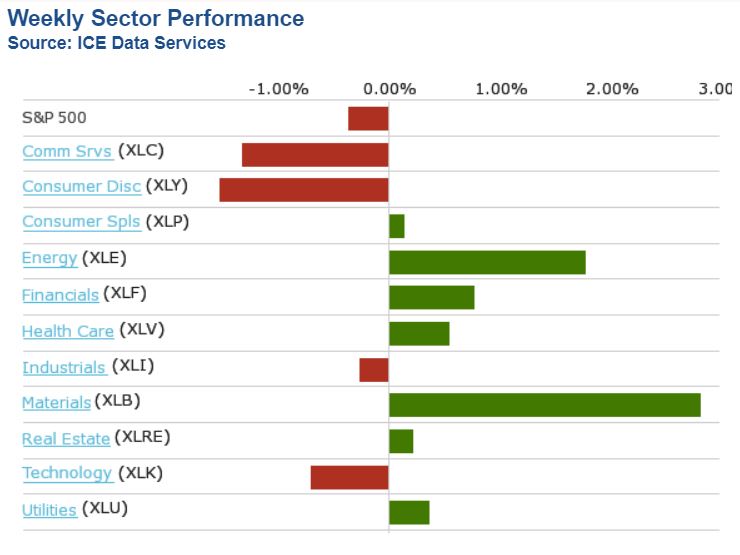
Task: Click the red S&P 500 bar
Action: (x=368, y=118)
